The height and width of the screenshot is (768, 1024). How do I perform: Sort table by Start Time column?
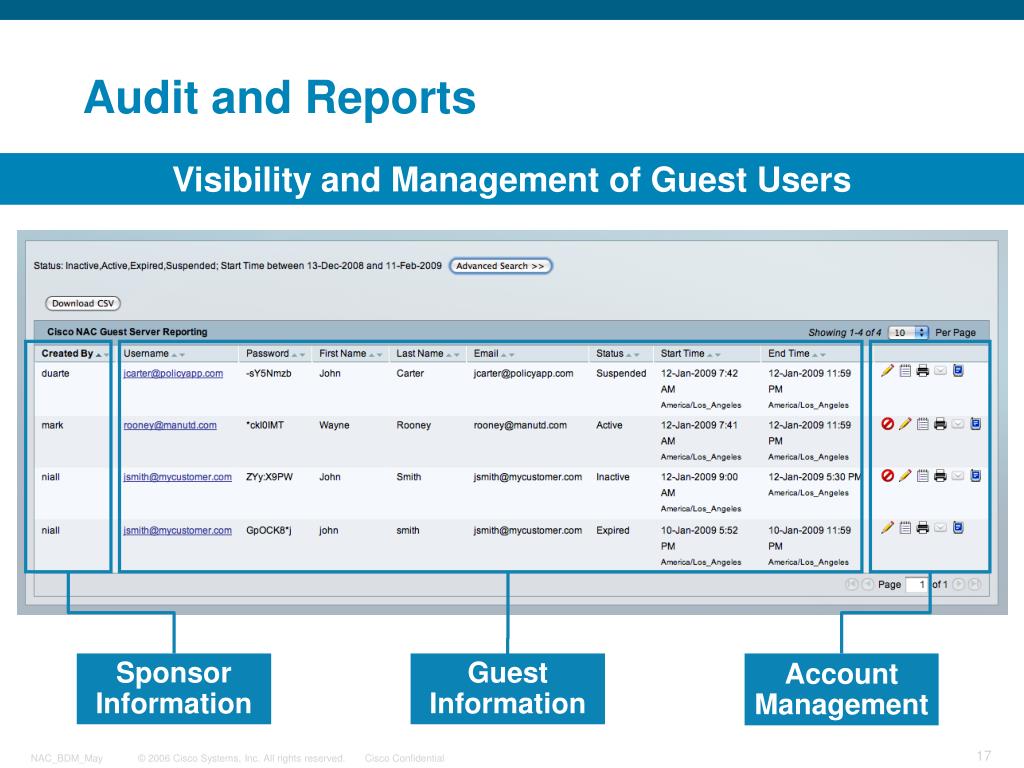pyautogui.click(x=682, y=353)
